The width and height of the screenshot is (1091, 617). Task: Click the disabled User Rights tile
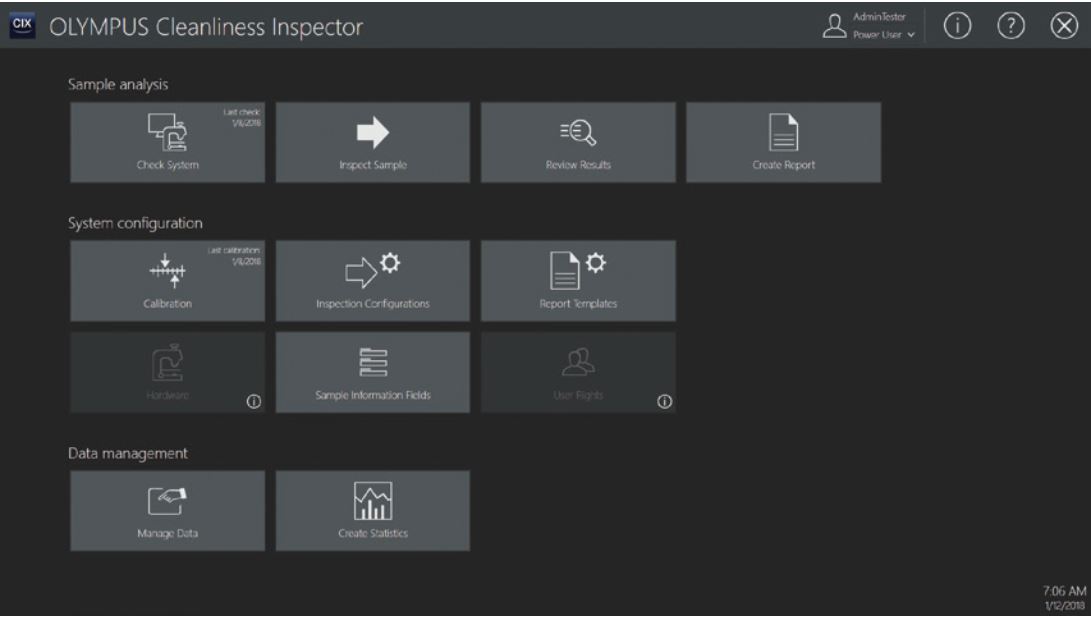coord(578,372)
